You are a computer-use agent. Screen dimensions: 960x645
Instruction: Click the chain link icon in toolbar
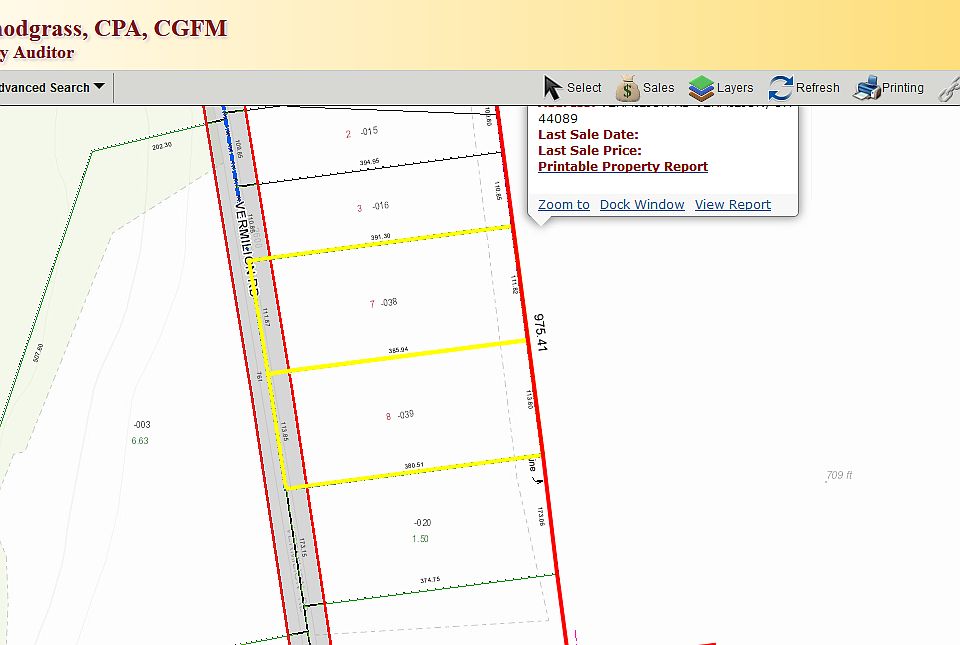(950, 88)
